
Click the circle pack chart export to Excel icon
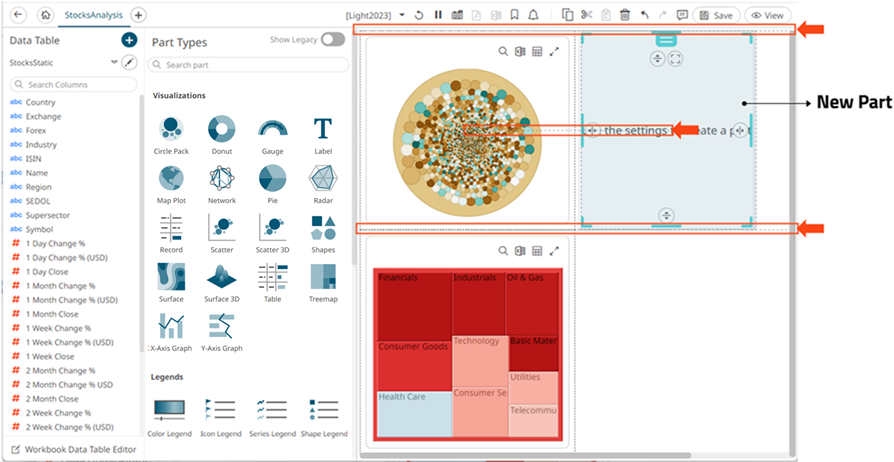pos(520,51)
